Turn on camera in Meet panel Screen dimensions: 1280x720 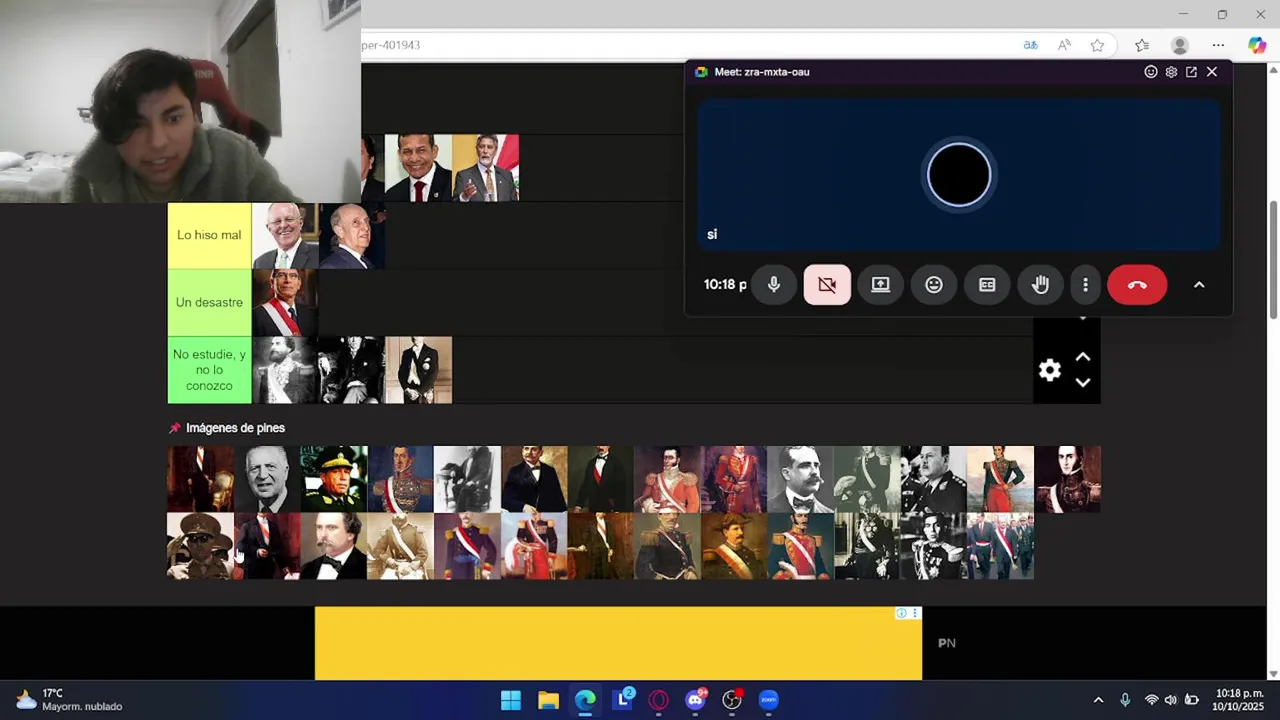(x=827, y=285)
